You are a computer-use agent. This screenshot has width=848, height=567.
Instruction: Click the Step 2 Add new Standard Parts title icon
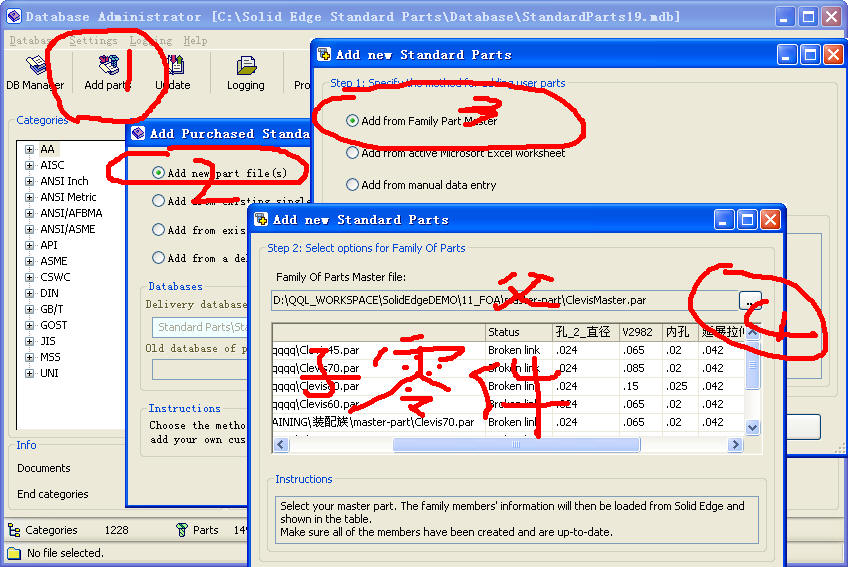pos(261,219)
